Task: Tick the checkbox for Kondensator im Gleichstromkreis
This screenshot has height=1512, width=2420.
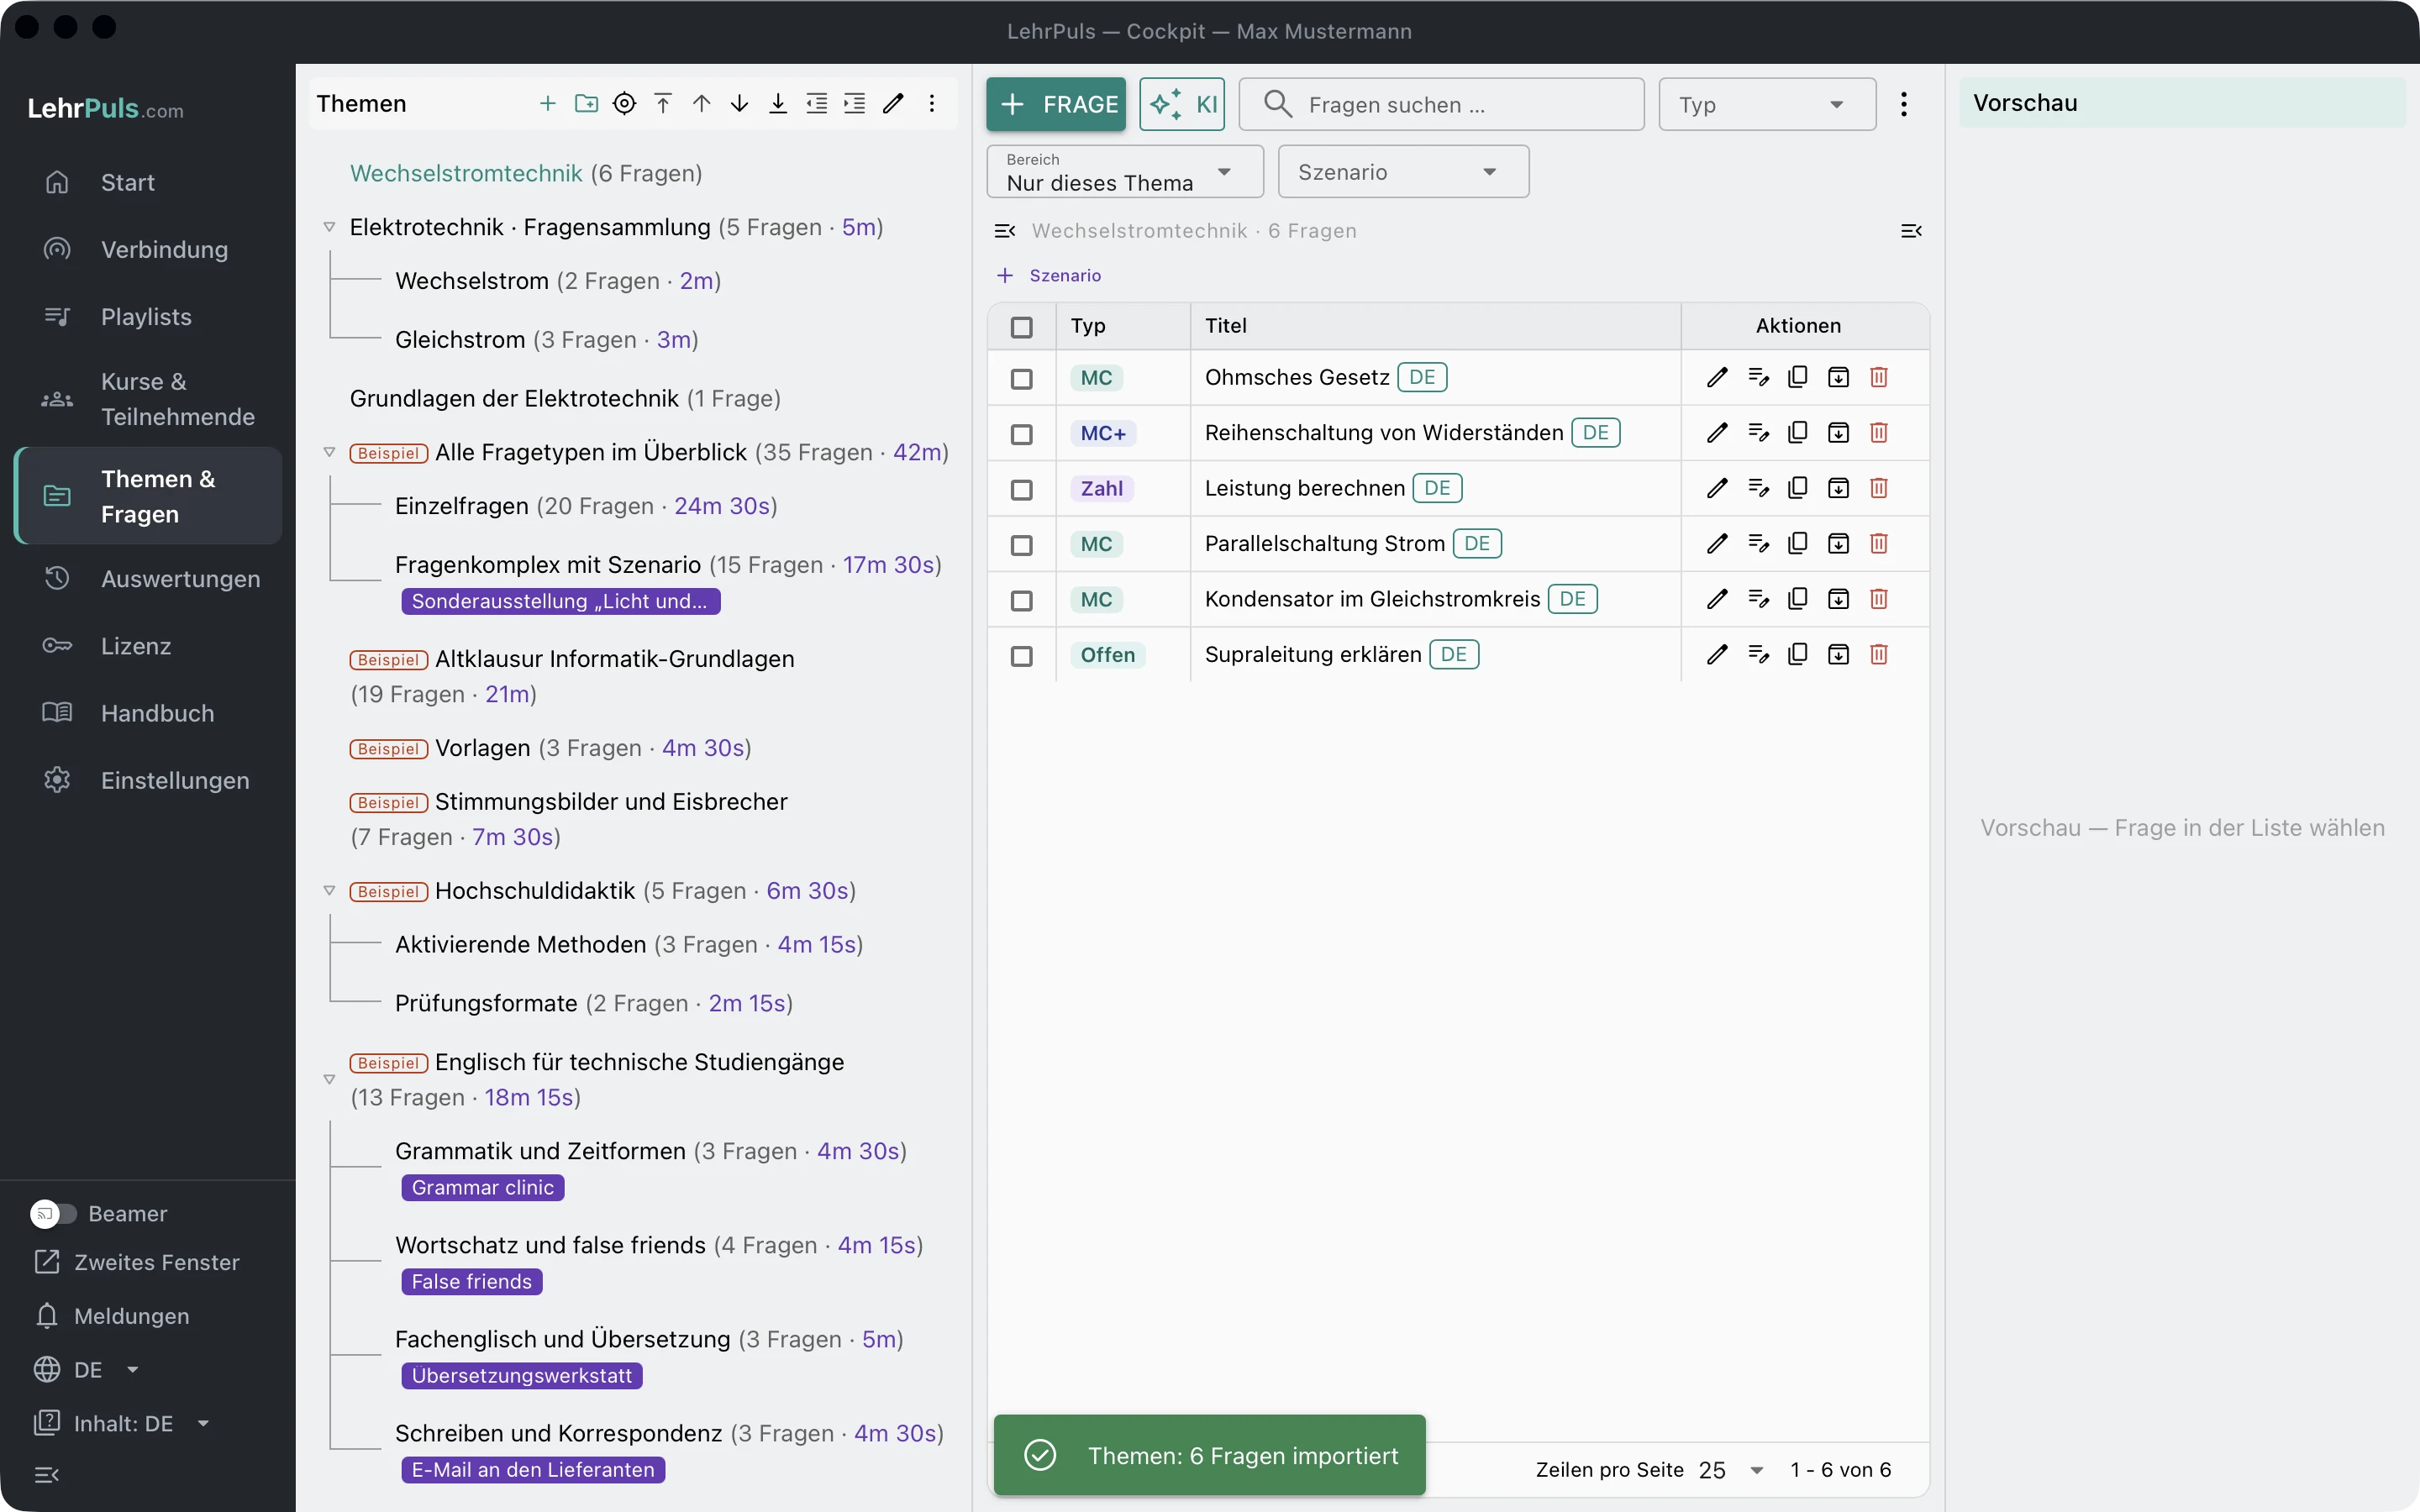Action: pos(1021,601)
